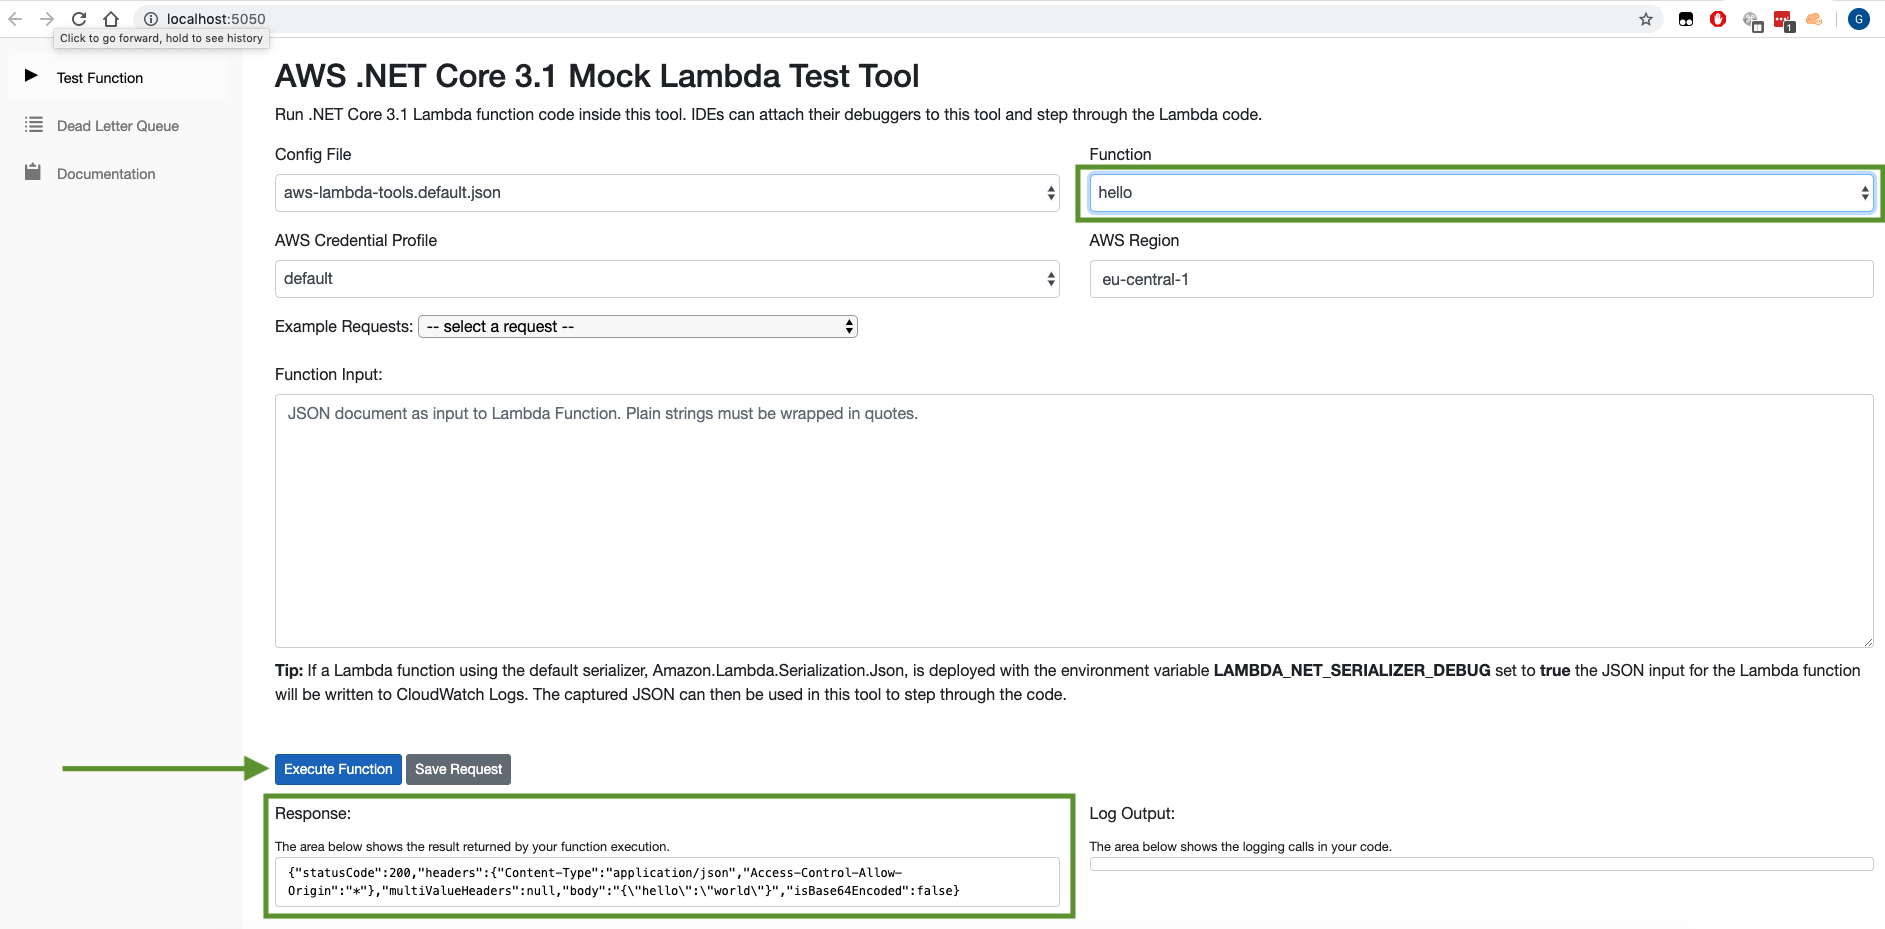Click the Execute Function button
1885x929 pixels.
338,769
